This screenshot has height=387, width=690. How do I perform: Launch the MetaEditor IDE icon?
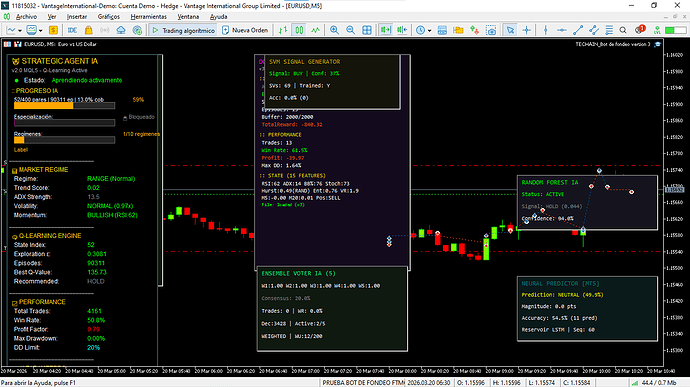tap(72, 30)
